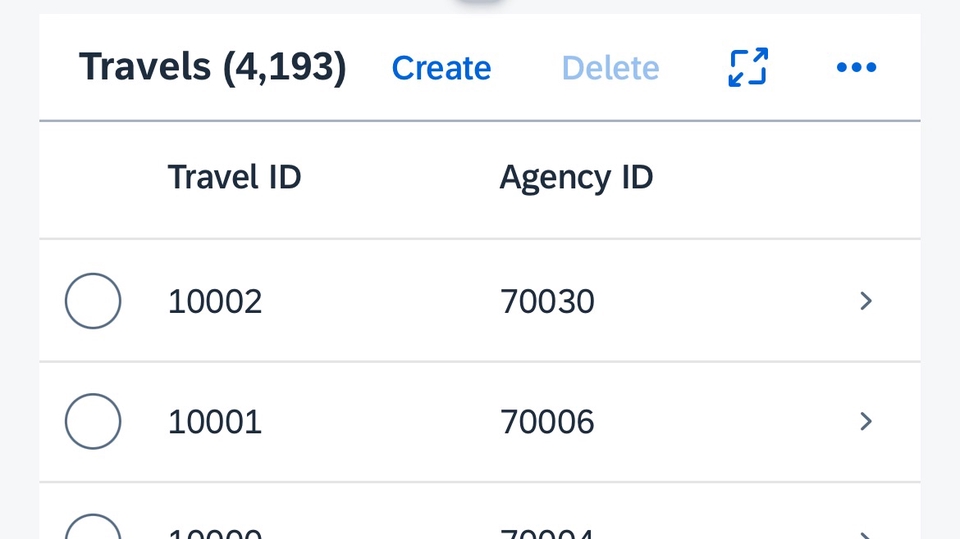Enter full screen mode for Travels table

point(747,67)
